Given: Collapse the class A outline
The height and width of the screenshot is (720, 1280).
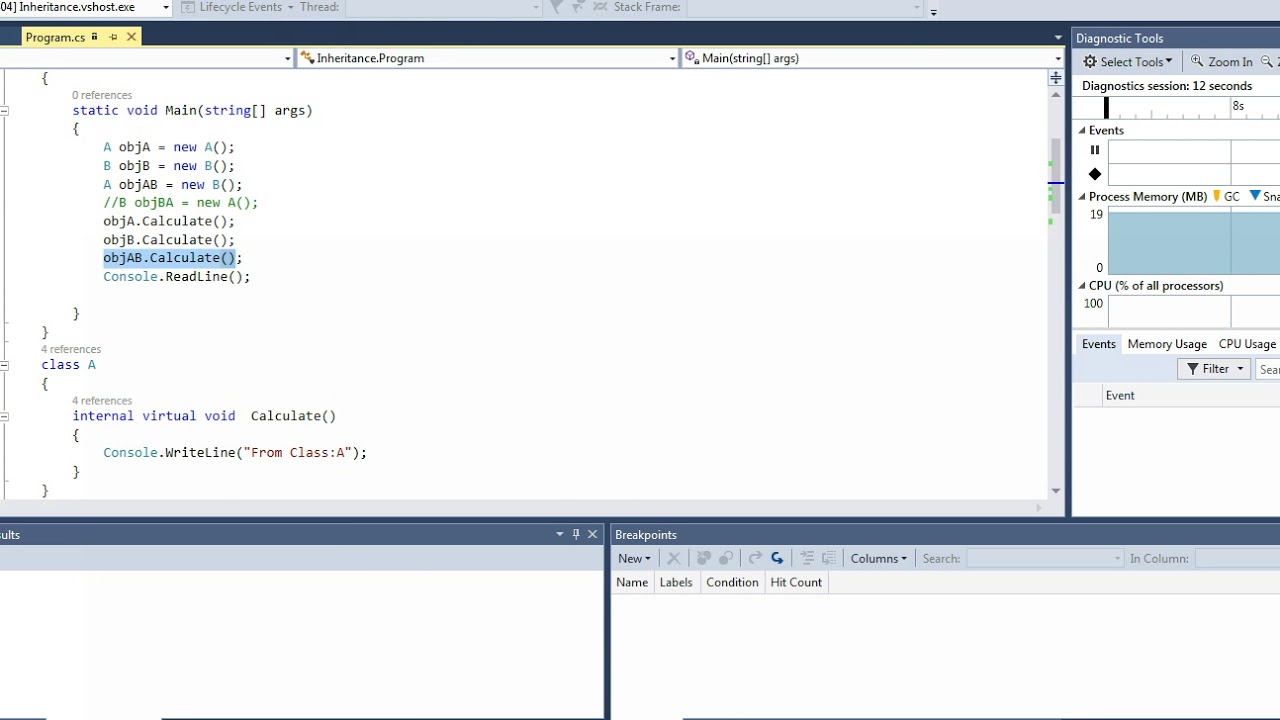Looking at the screenshot, I should (x=4, y=365).
